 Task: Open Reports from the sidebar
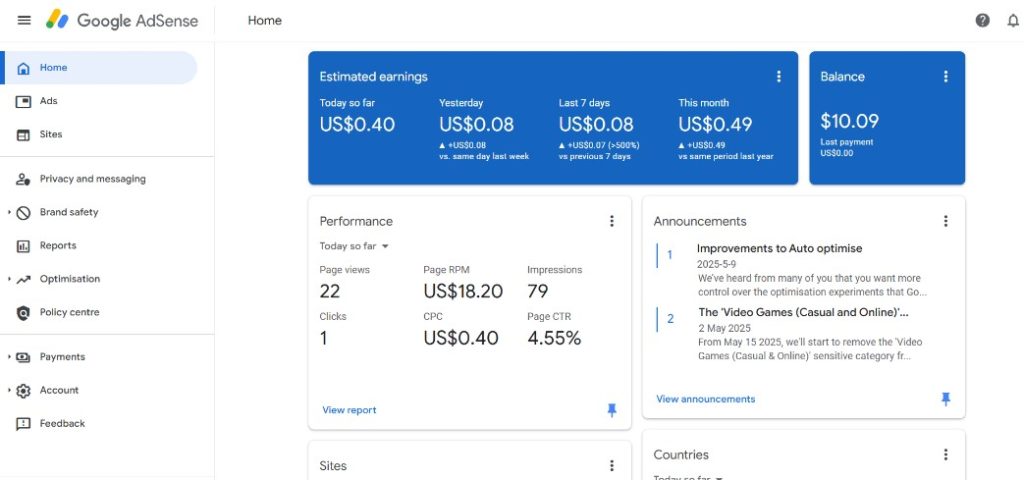coord(57,246)
